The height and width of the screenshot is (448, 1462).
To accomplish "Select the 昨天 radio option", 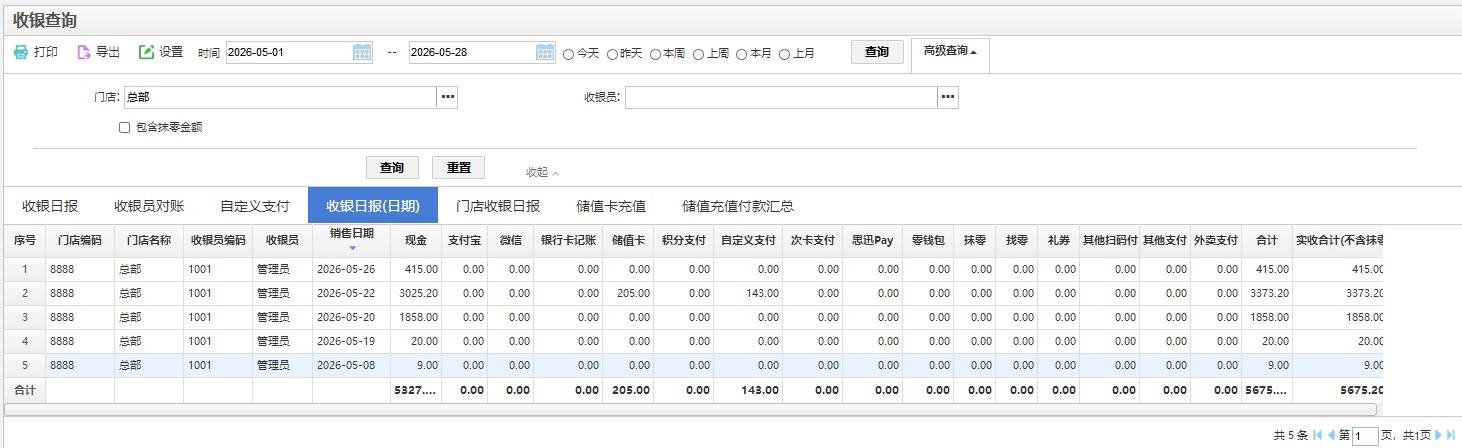I will tap(612, 54).
